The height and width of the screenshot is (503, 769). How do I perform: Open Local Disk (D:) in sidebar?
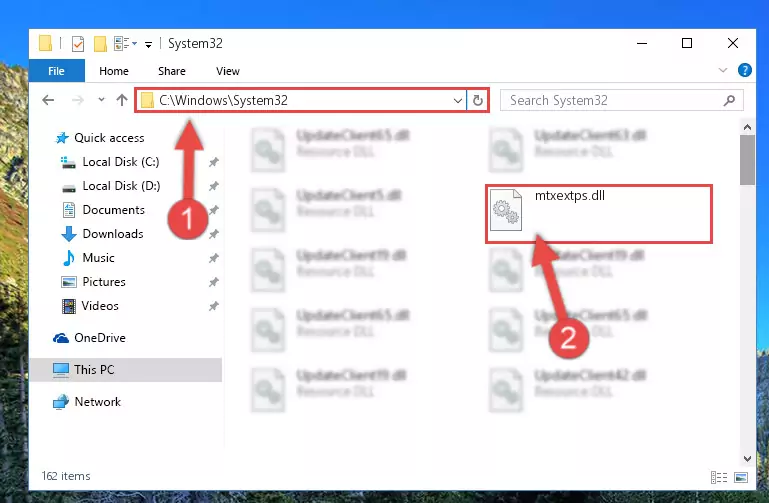point(121,186)
